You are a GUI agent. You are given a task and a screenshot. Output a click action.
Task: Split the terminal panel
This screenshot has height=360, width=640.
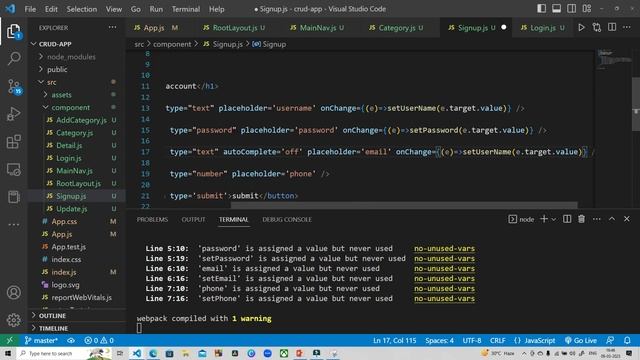[567, 219]
